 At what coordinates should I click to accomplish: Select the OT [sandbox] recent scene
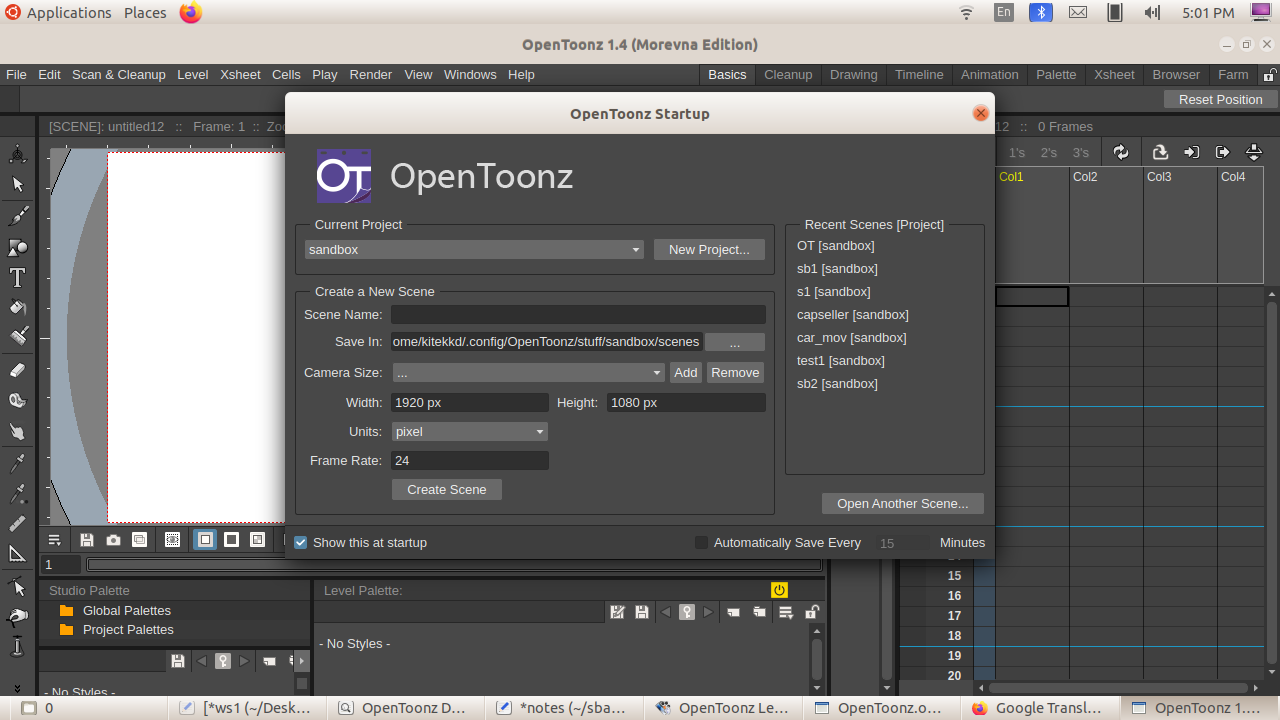click(x=835, y=245)
